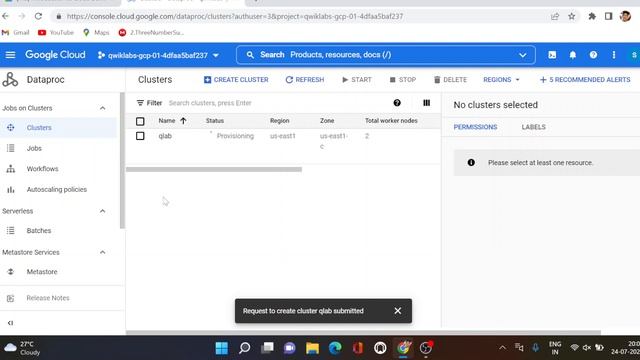640x360 pixels.
Task: Open the Maps bookmark
Action: pyautogui.click(x=96, y=32)
